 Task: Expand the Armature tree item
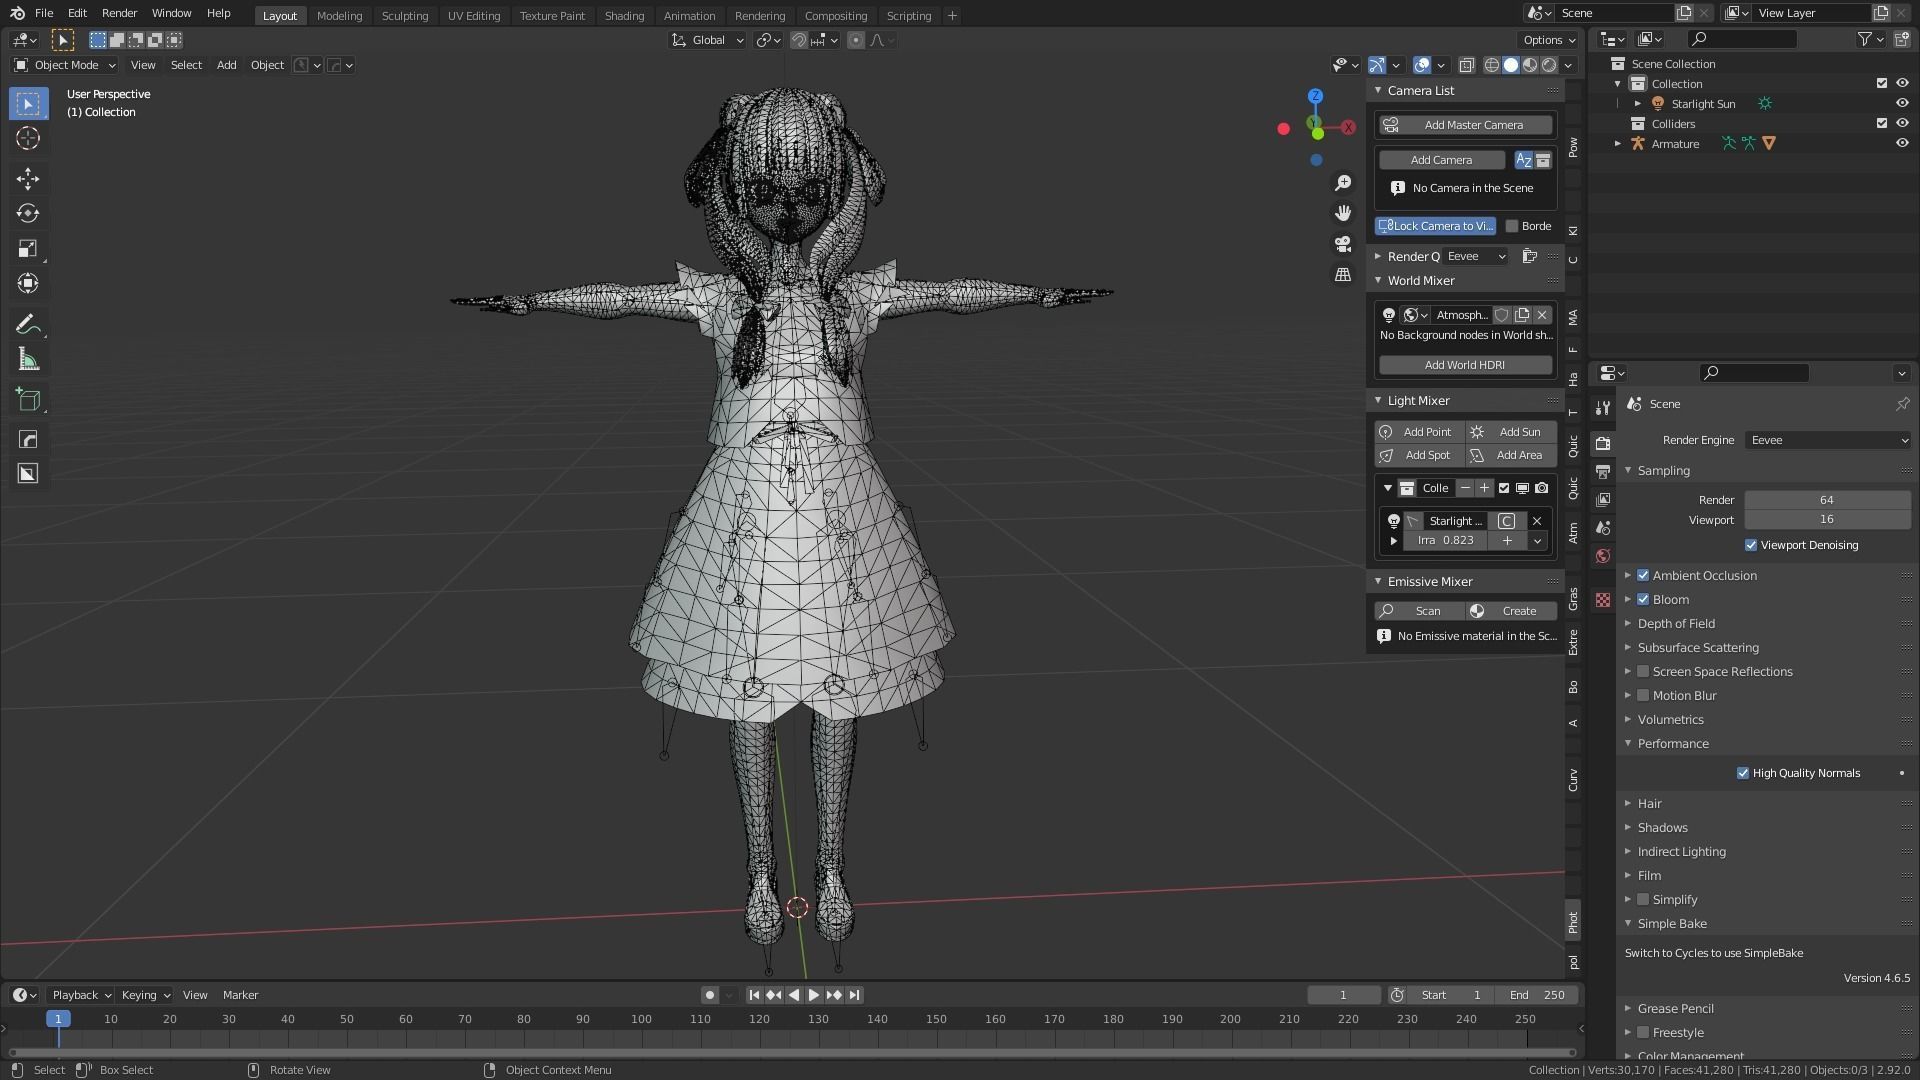(1618, 144)
